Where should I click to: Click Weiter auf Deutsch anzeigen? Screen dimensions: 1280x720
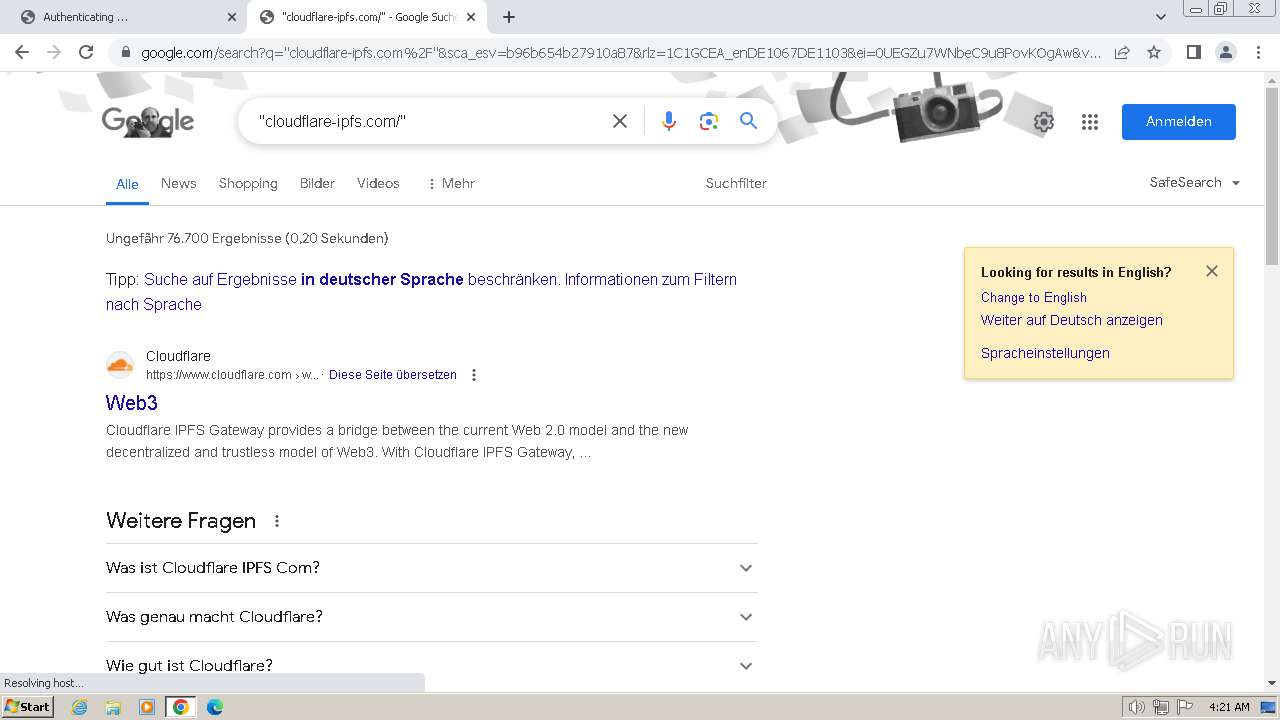pos(1071,320)
